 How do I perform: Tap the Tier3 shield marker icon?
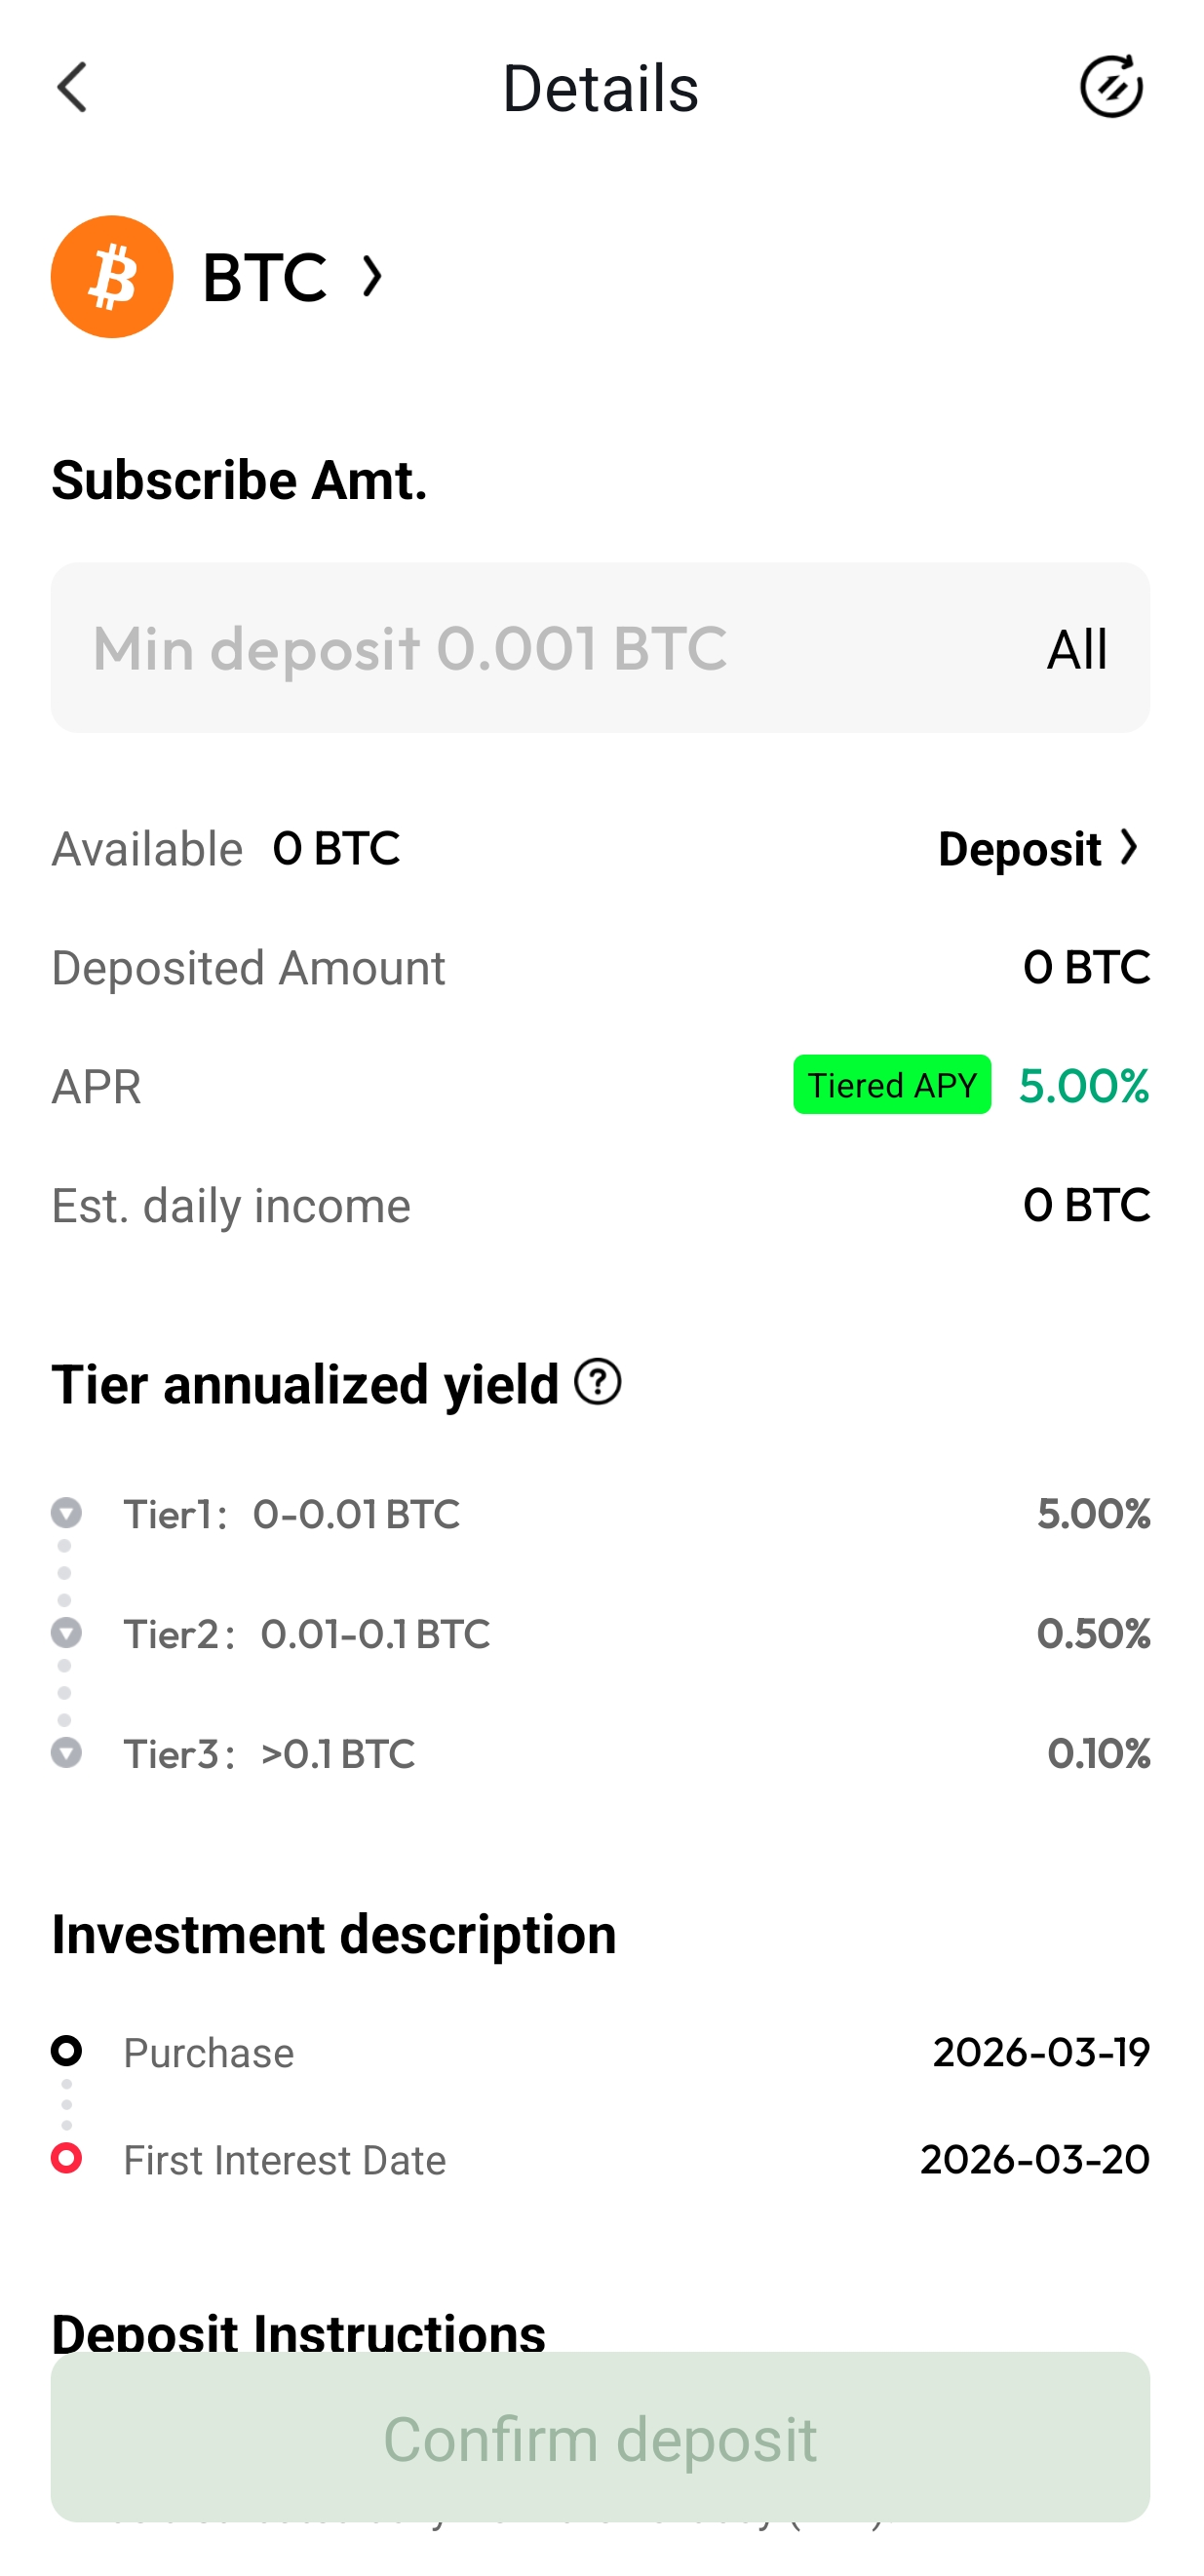tap(66, 1752)
